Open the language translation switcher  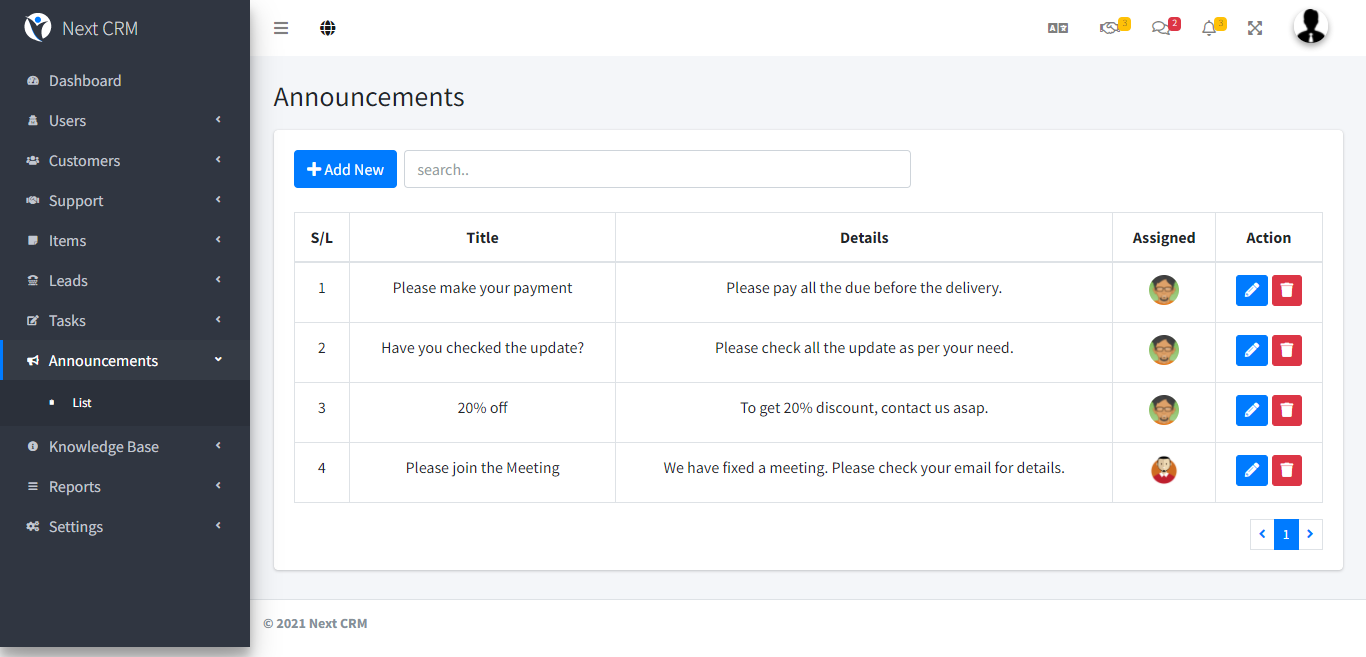[1057, 28]
